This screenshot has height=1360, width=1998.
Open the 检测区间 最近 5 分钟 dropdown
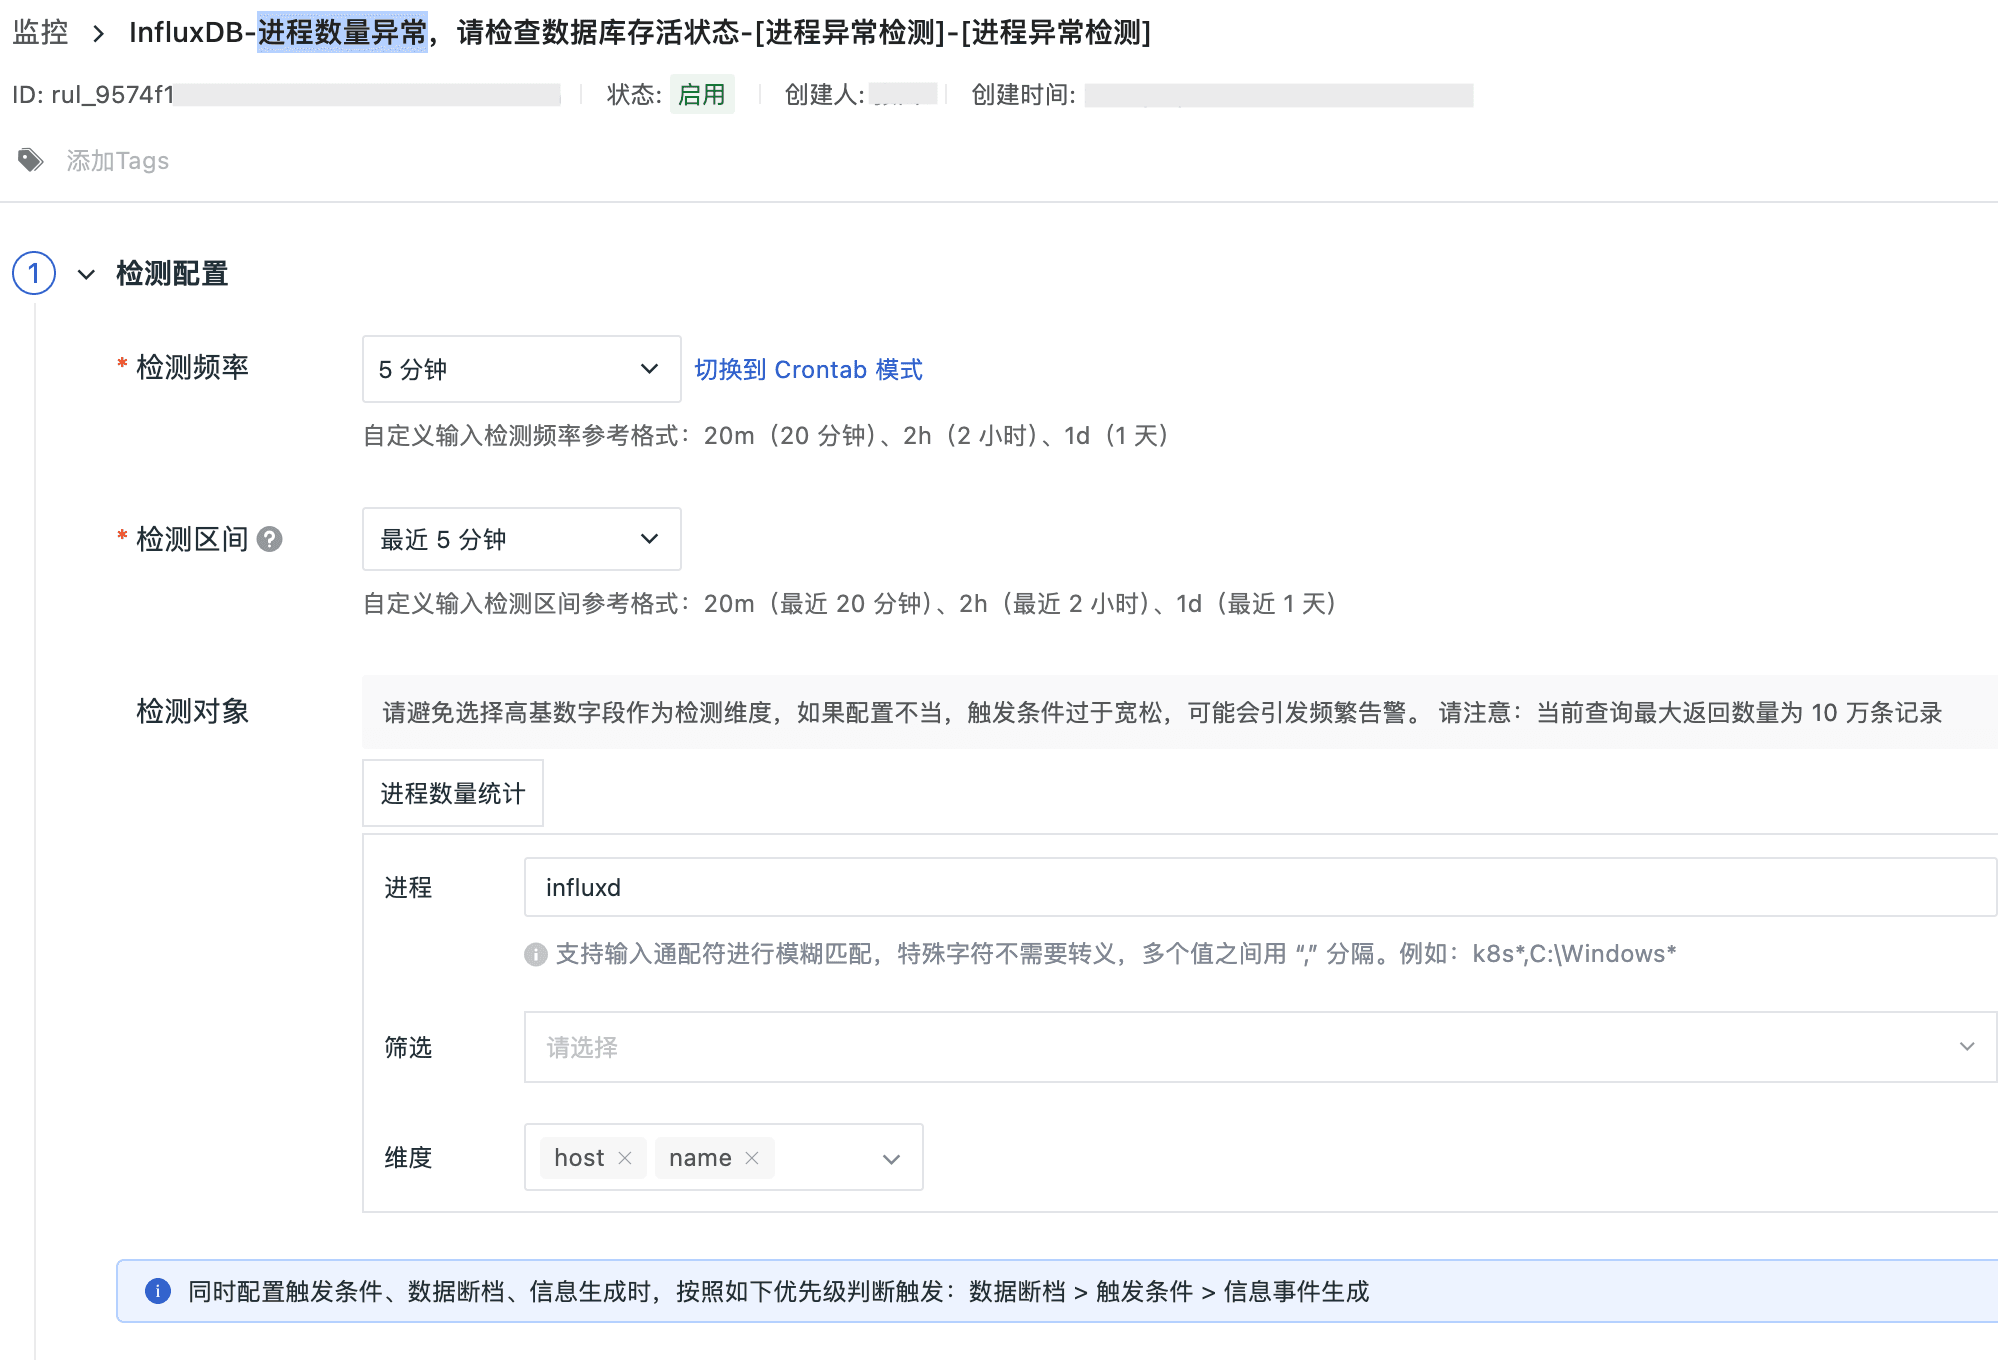point(520,539)
